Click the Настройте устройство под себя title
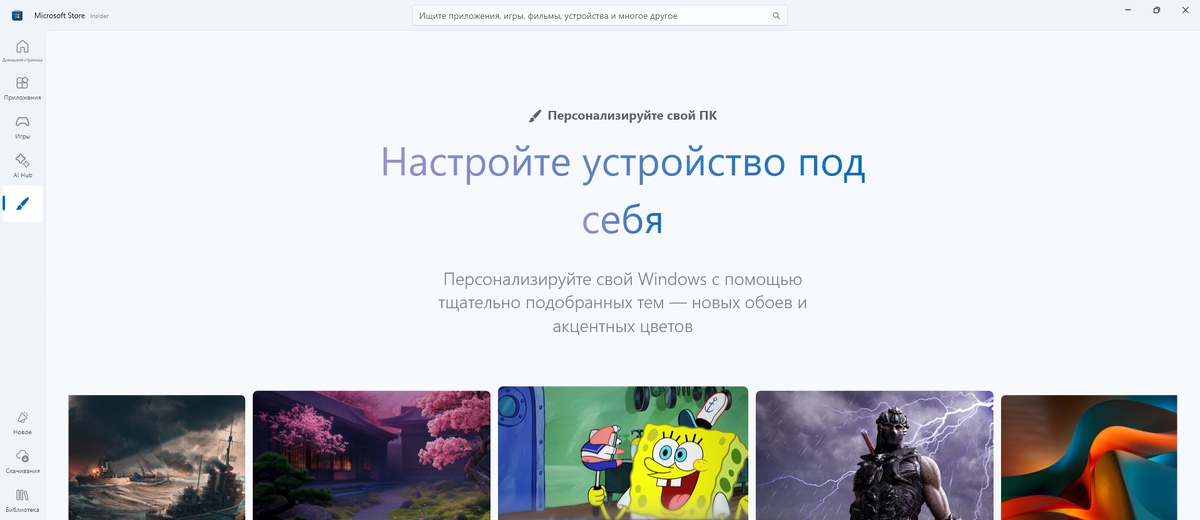 pos(623,190)
